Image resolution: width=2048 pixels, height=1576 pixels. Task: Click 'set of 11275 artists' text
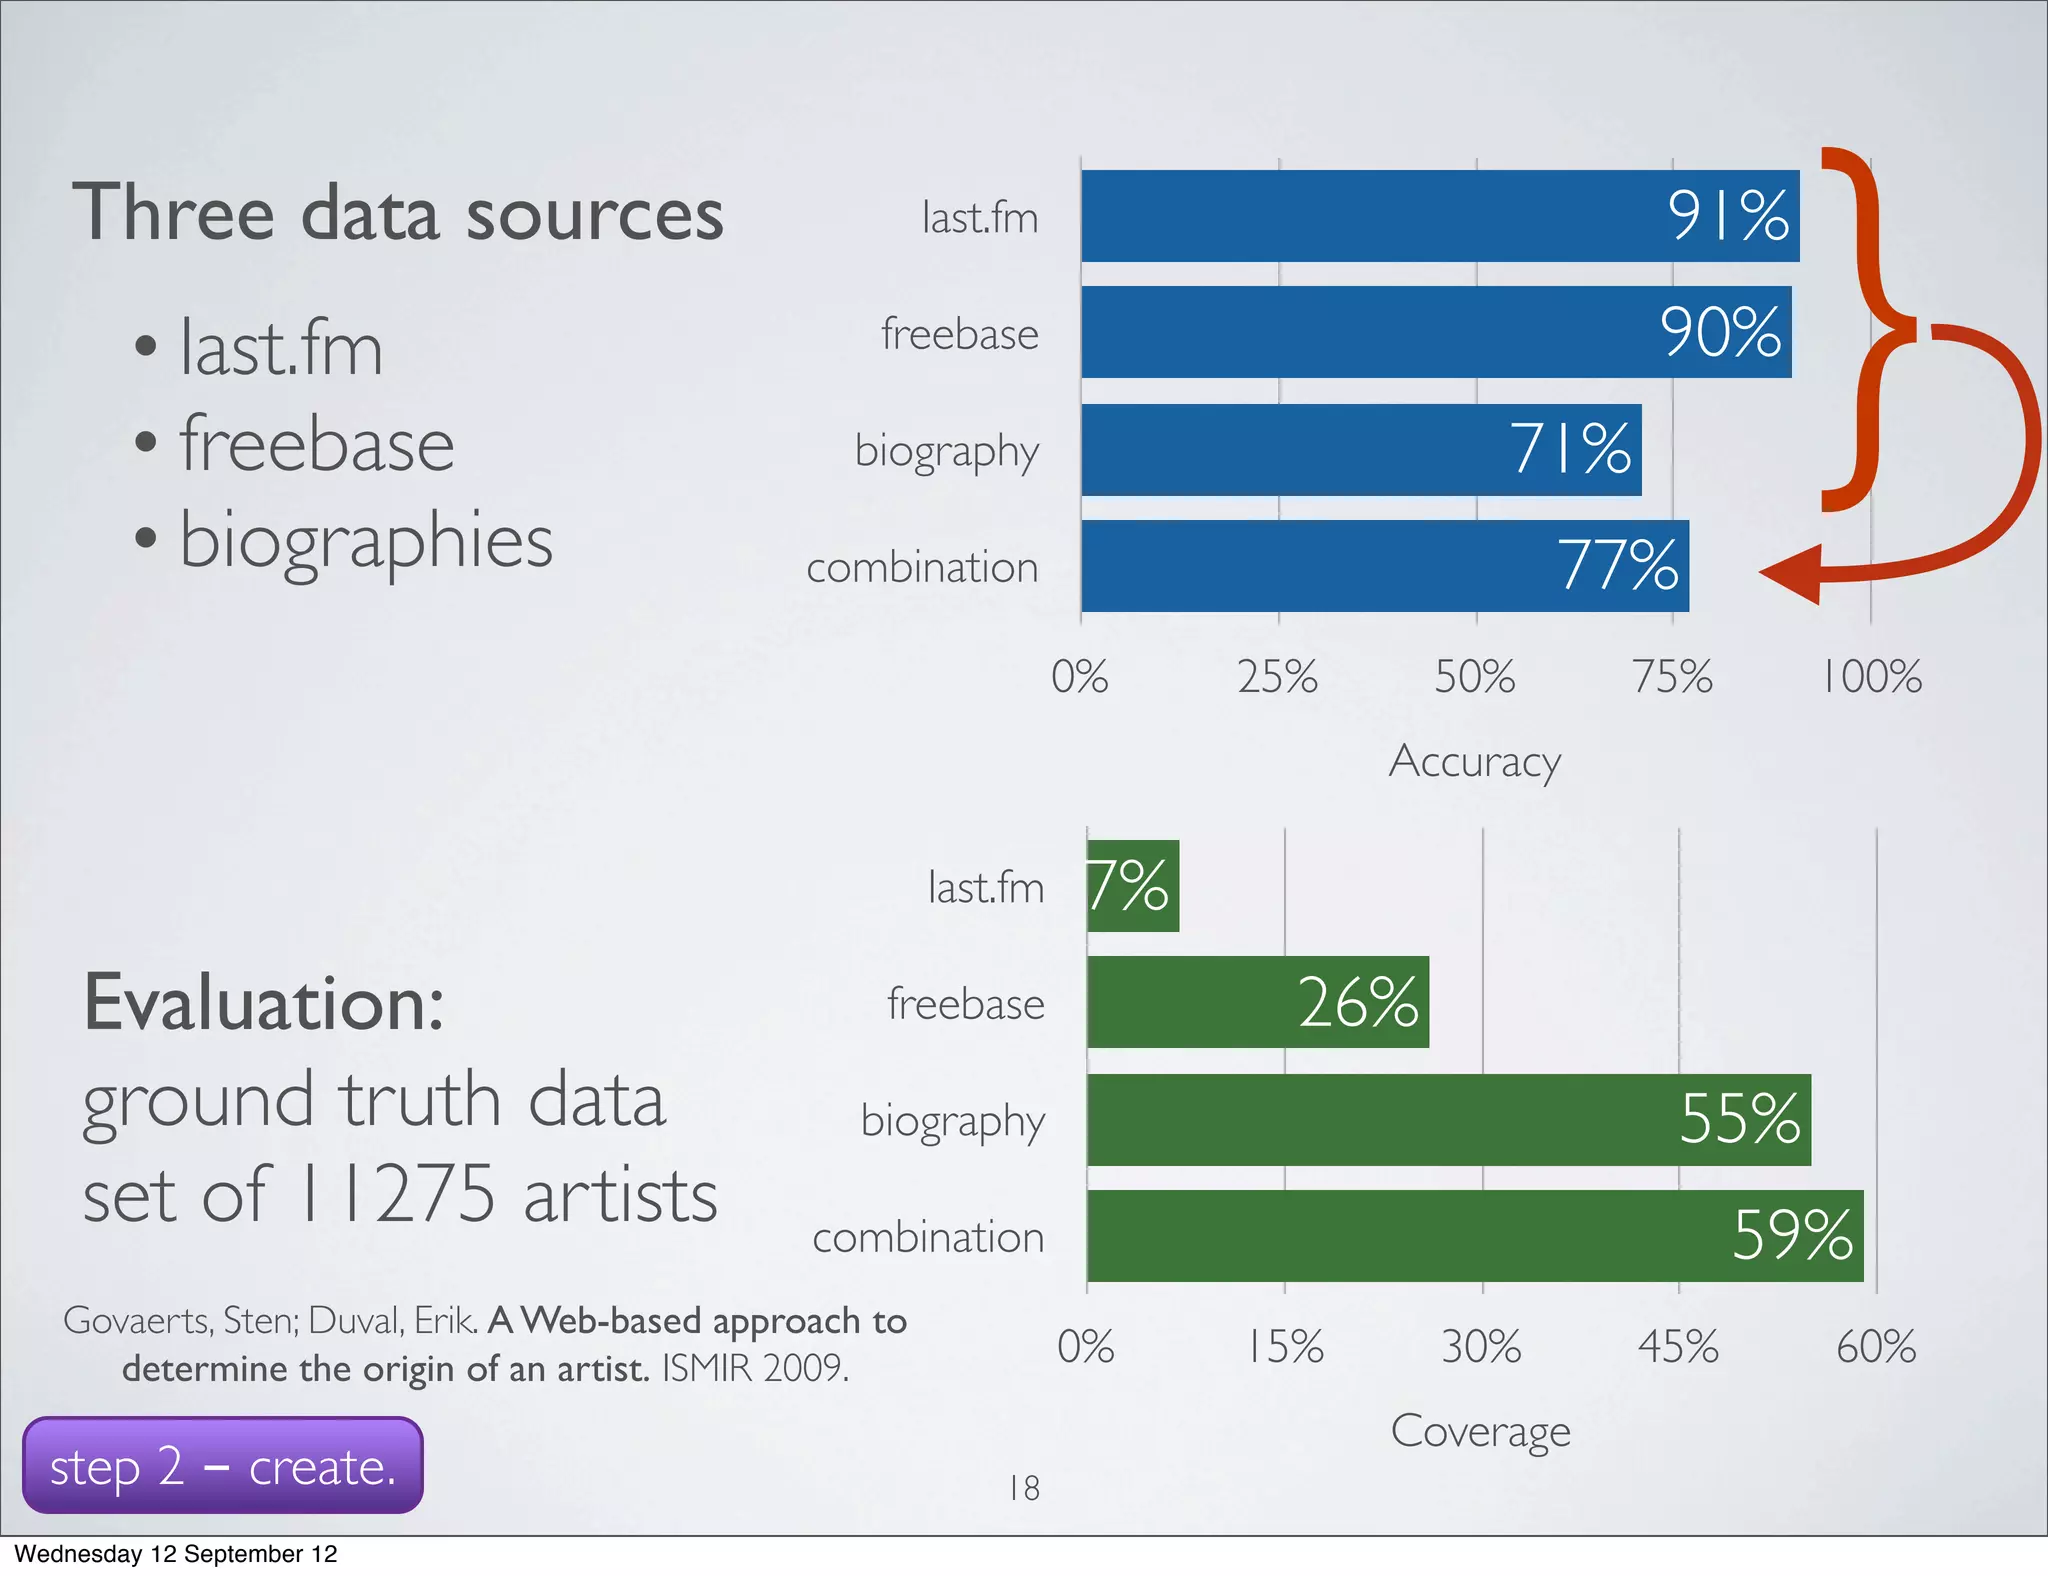tap(400, 1194)
